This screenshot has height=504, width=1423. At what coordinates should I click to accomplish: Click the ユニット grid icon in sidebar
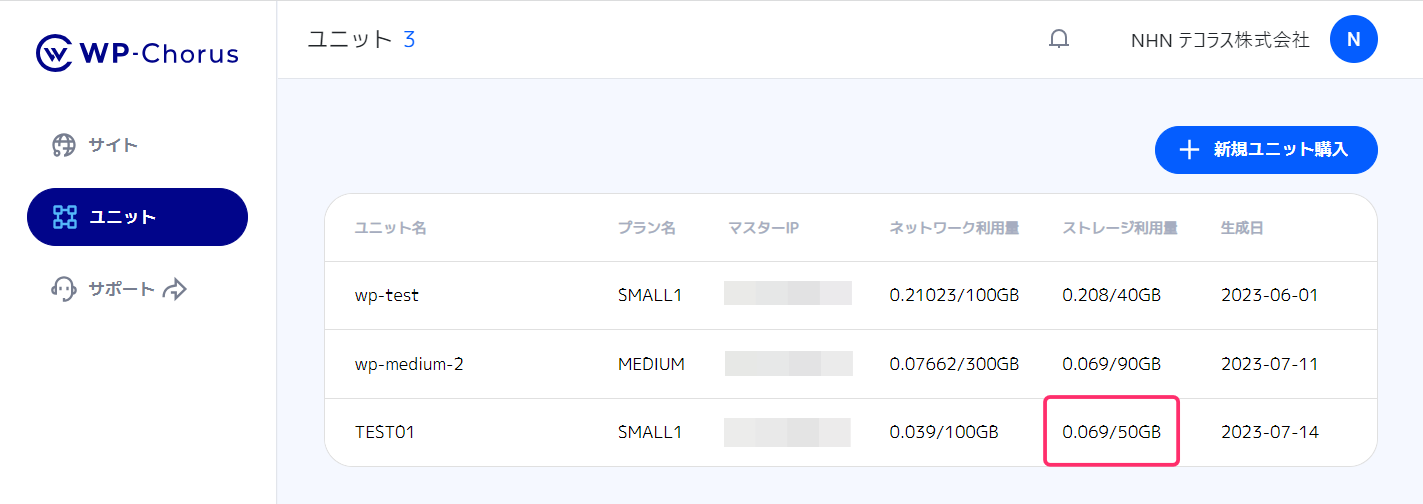tap(64, 217)
